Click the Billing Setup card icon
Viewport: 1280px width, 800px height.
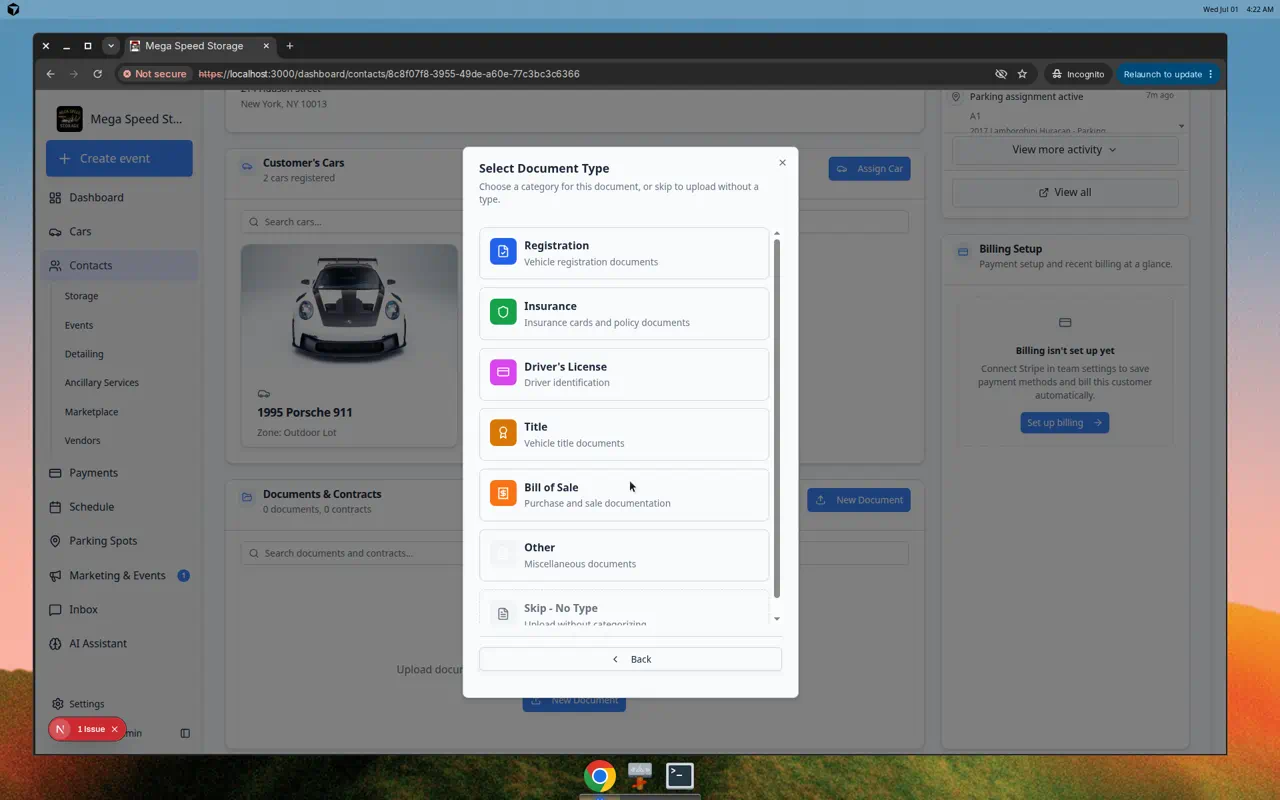click(x=963, y=252)
